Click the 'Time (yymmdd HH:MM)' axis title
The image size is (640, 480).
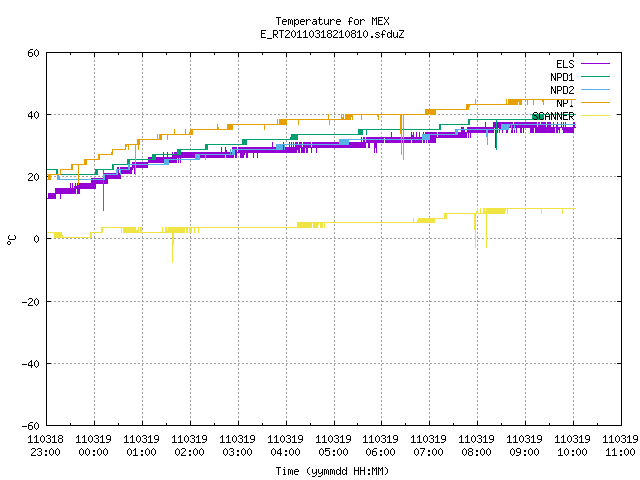coord(333,471)
